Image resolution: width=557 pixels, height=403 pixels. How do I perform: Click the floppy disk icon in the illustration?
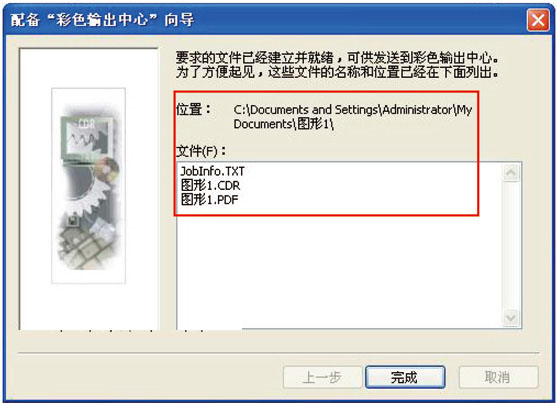[x=73, y=221]
